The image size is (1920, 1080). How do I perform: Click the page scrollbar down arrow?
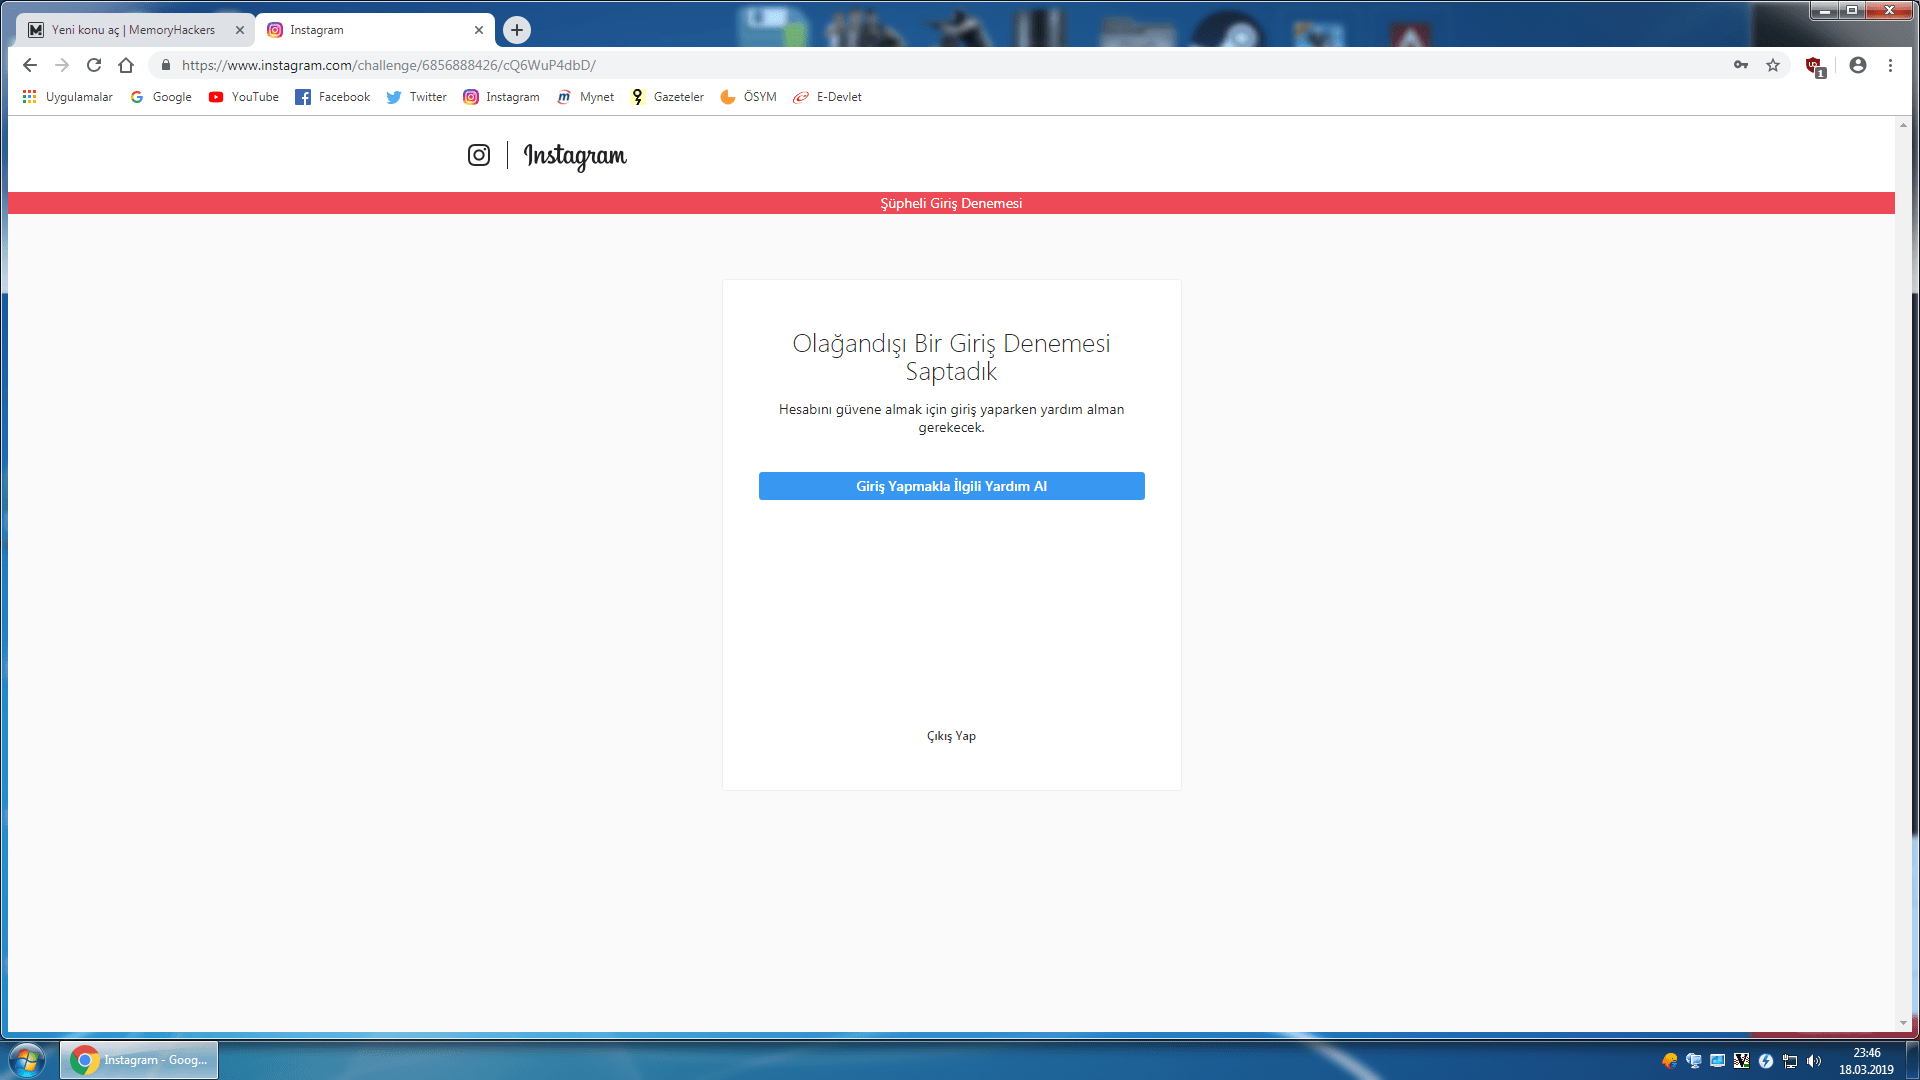pos(1903,1023)
